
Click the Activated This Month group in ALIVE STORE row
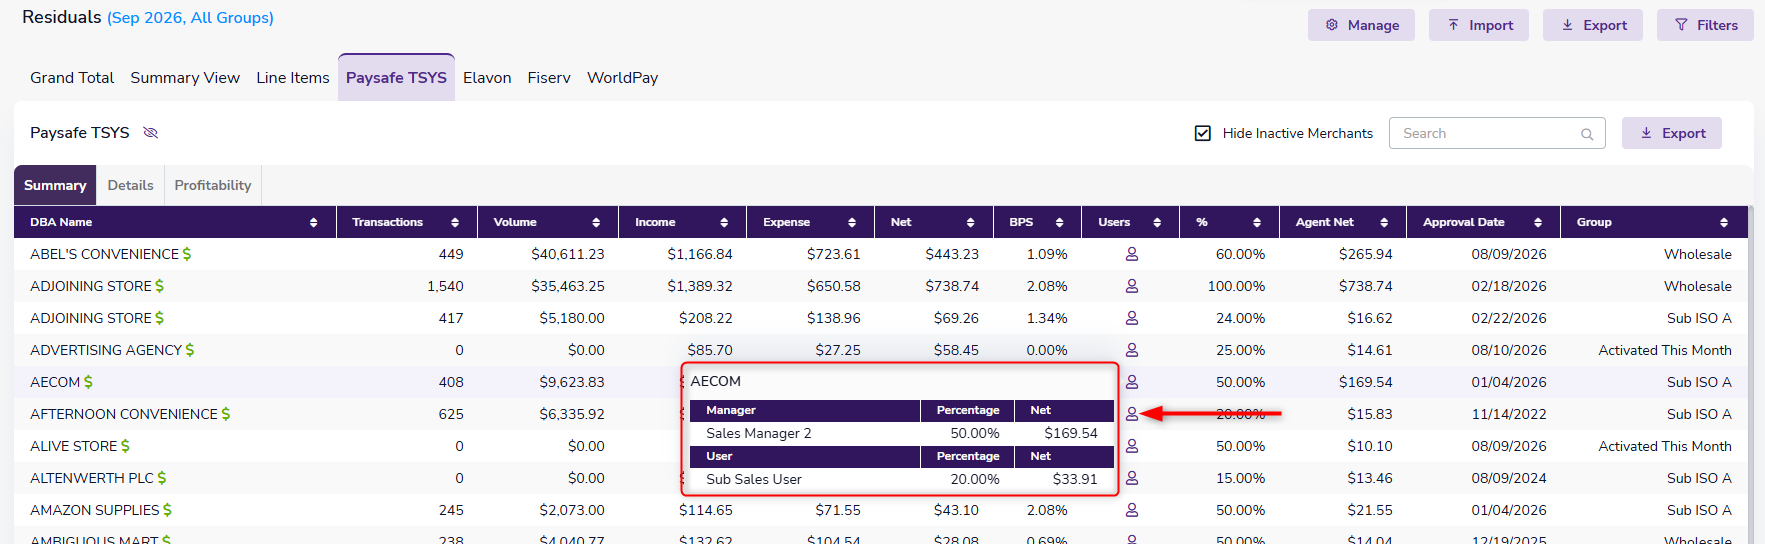point(1665,446)
